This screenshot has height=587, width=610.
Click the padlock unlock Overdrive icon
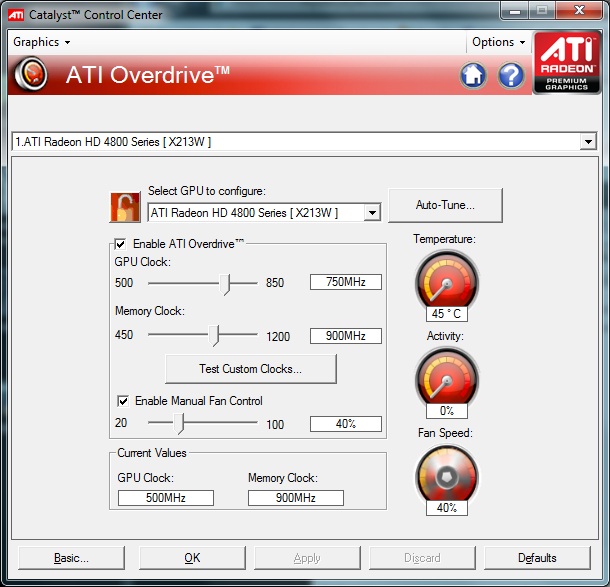pyautogui.click(x=125, y=207)
